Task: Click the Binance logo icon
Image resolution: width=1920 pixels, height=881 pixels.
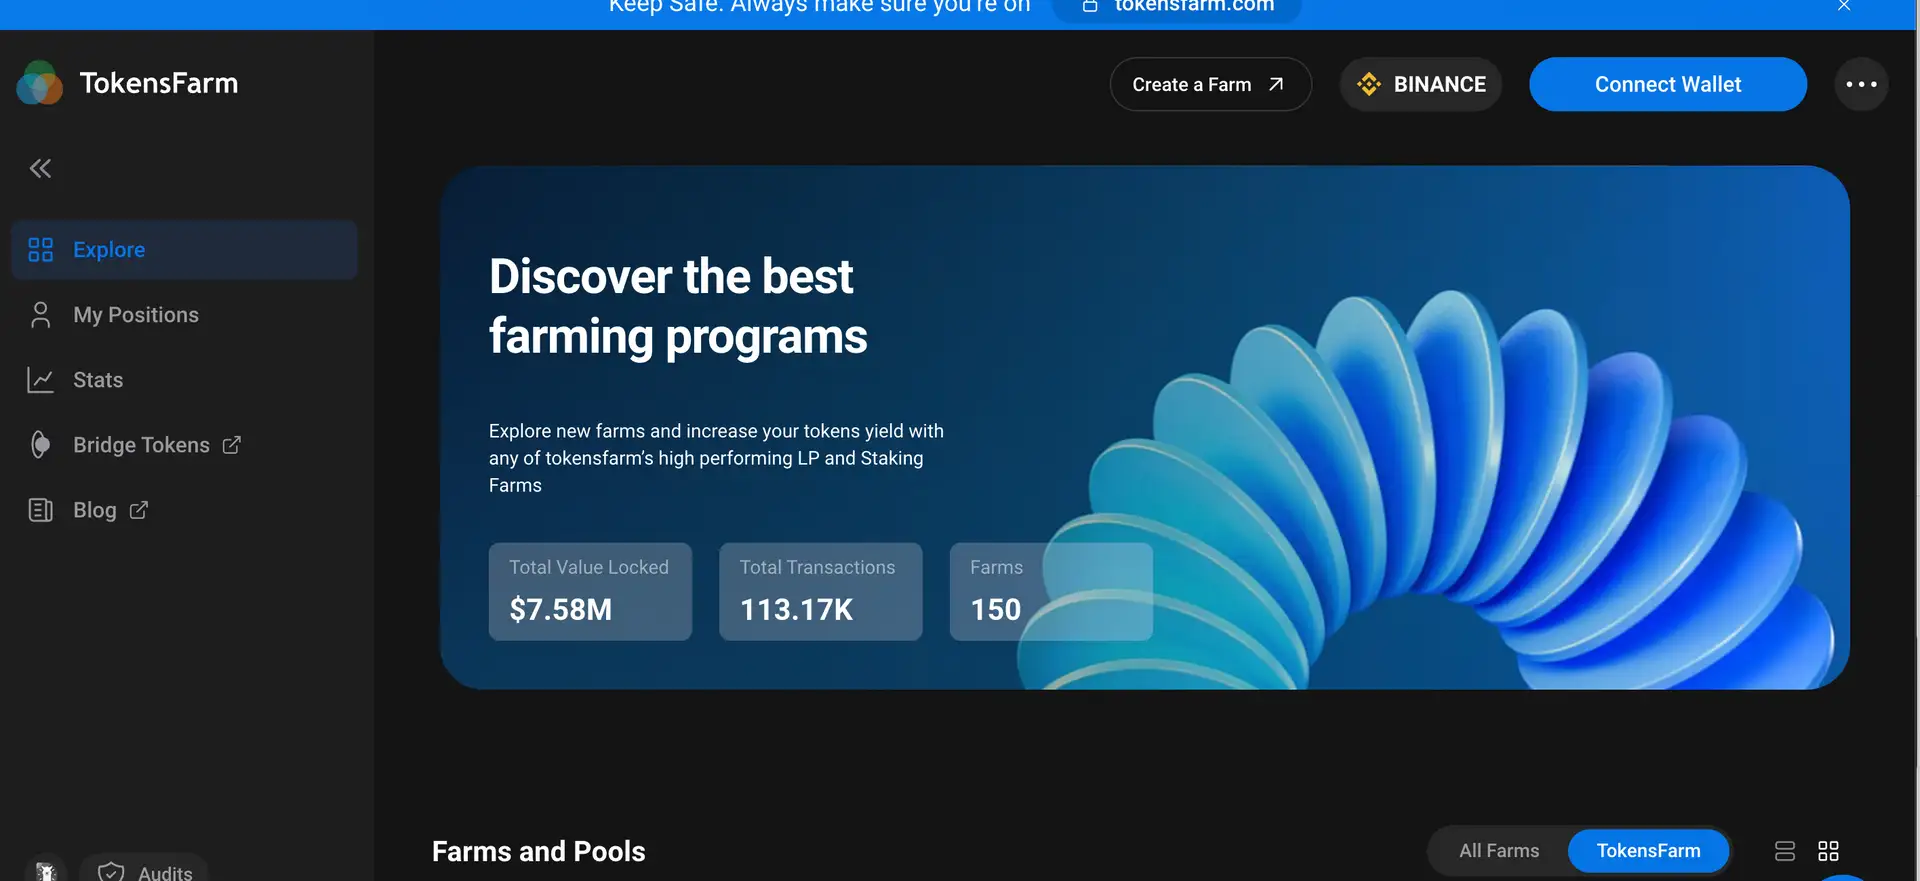Action: click(1369, 84)
